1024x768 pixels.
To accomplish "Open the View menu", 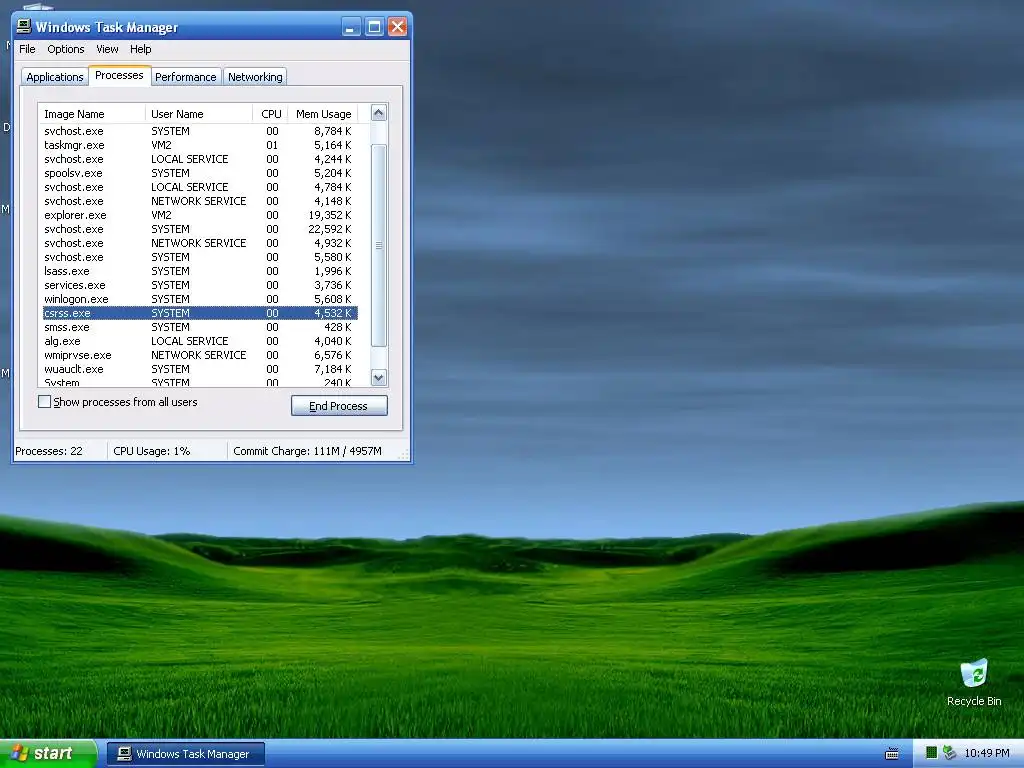I will coord(107,49).
